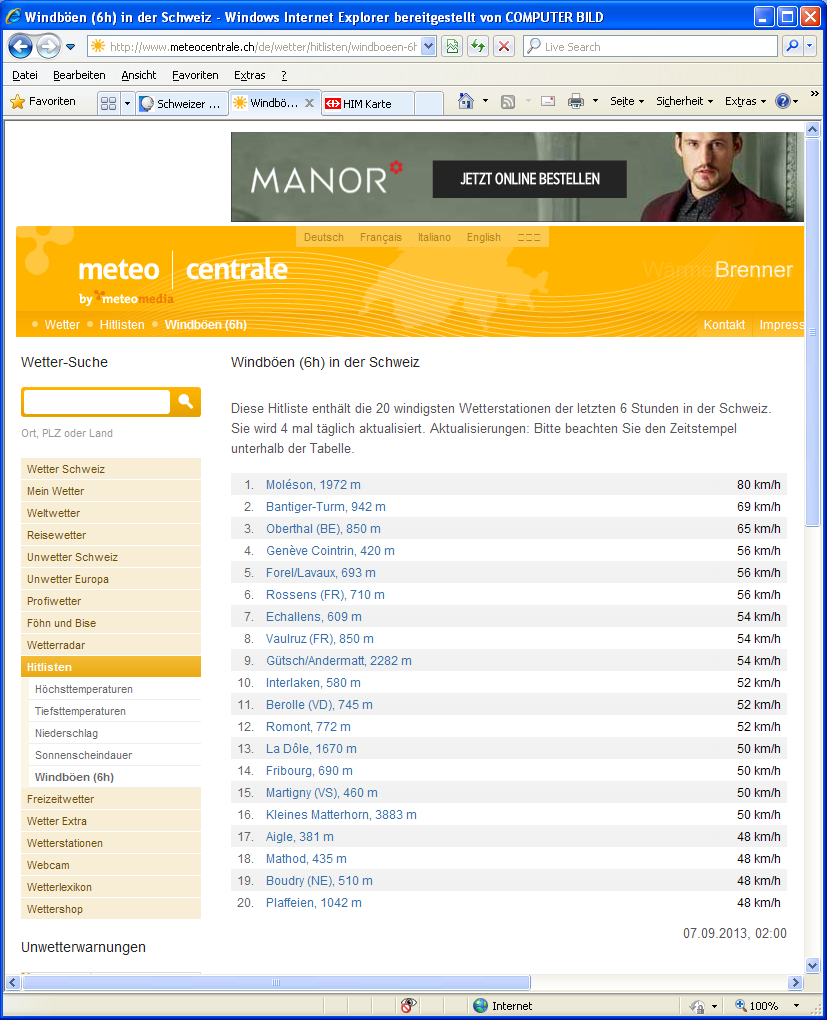Open the Bearbeiten menu
Viewport: 827px width, 1020px height.
79,75
